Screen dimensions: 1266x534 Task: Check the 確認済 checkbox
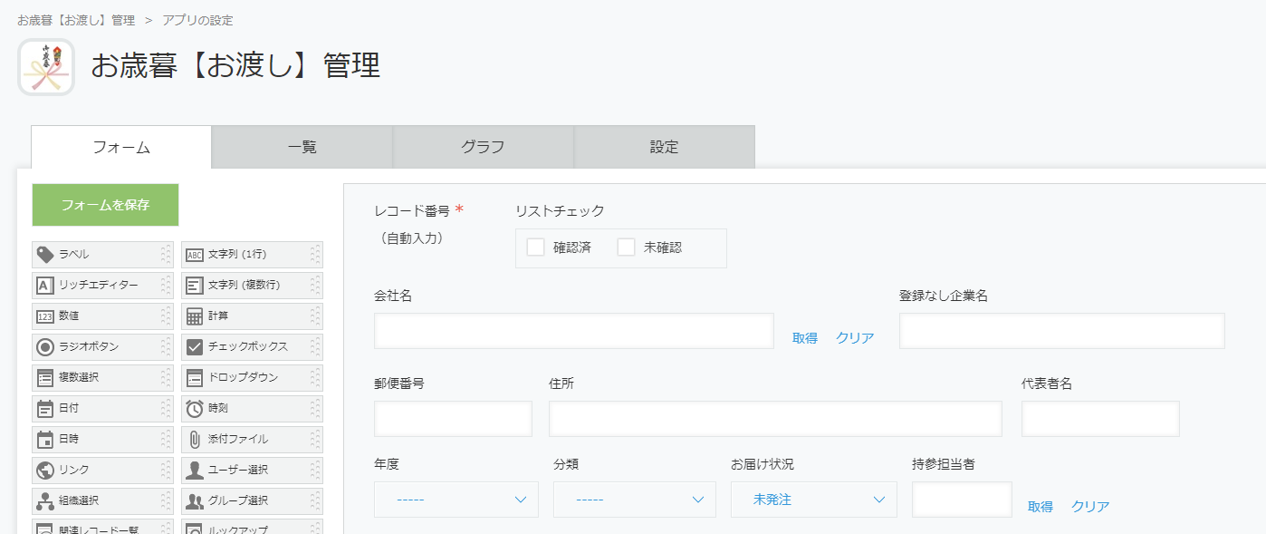(x=536, y=247)
